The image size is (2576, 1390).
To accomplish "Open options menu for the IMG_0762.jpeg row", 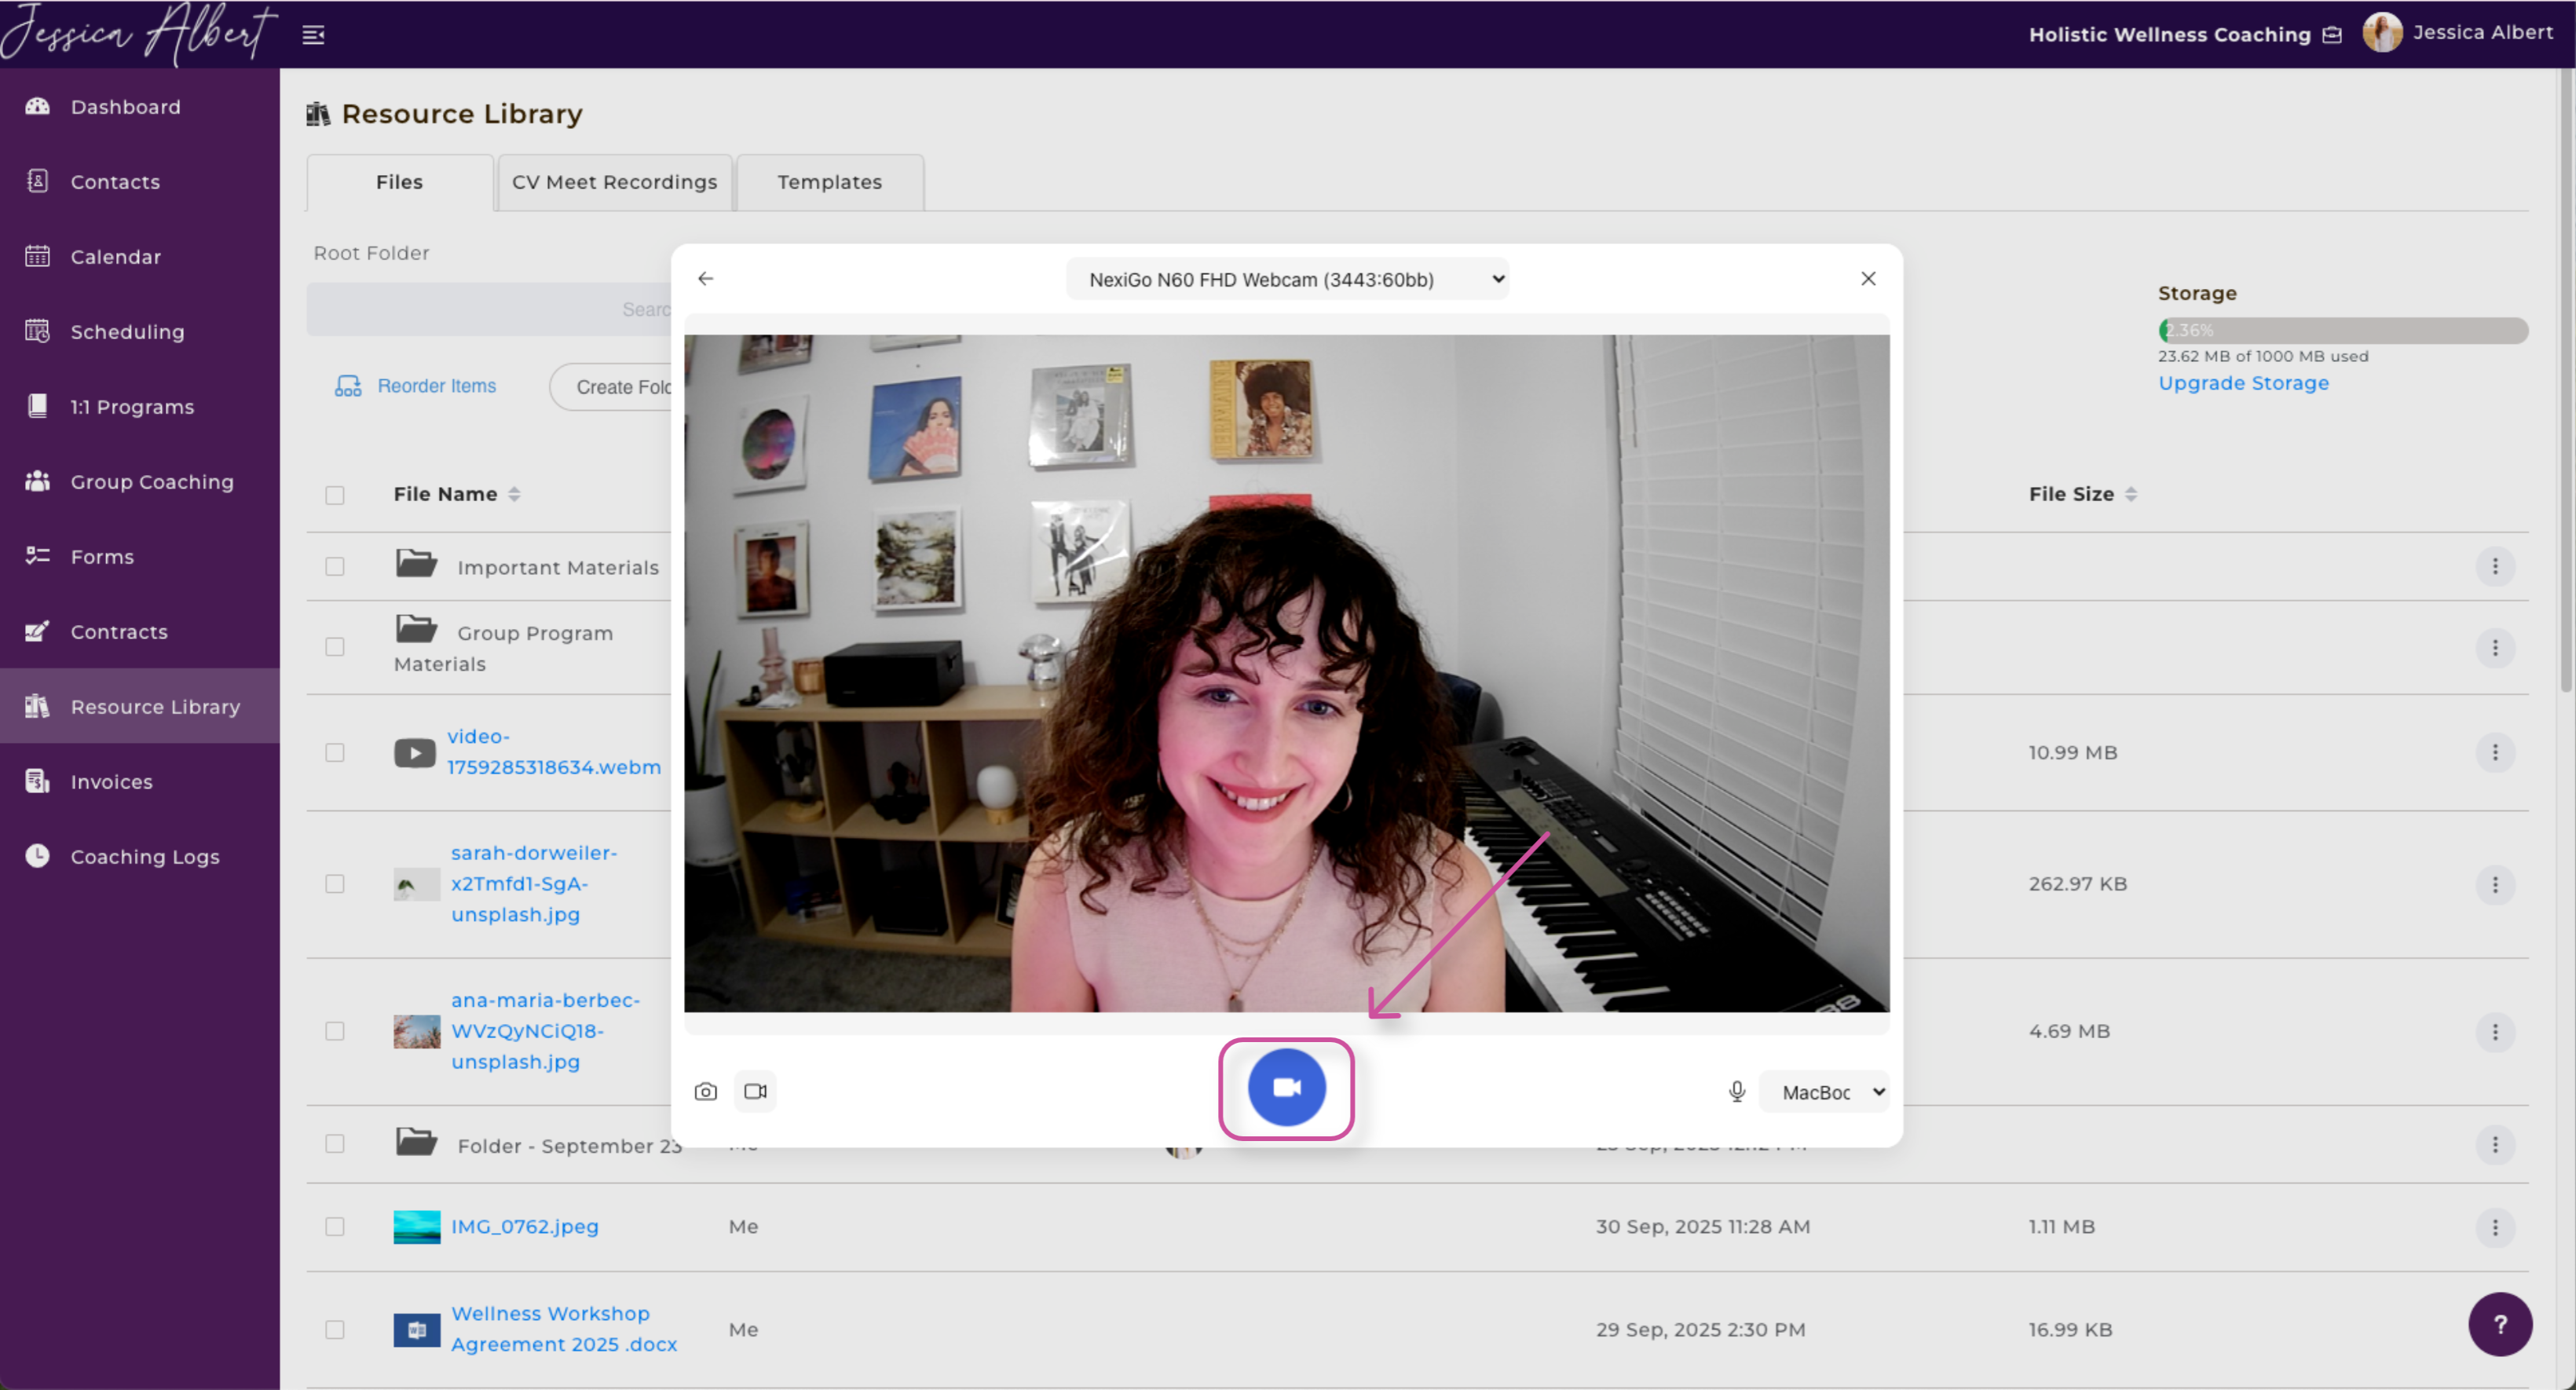I will tap(2494, 1226).
